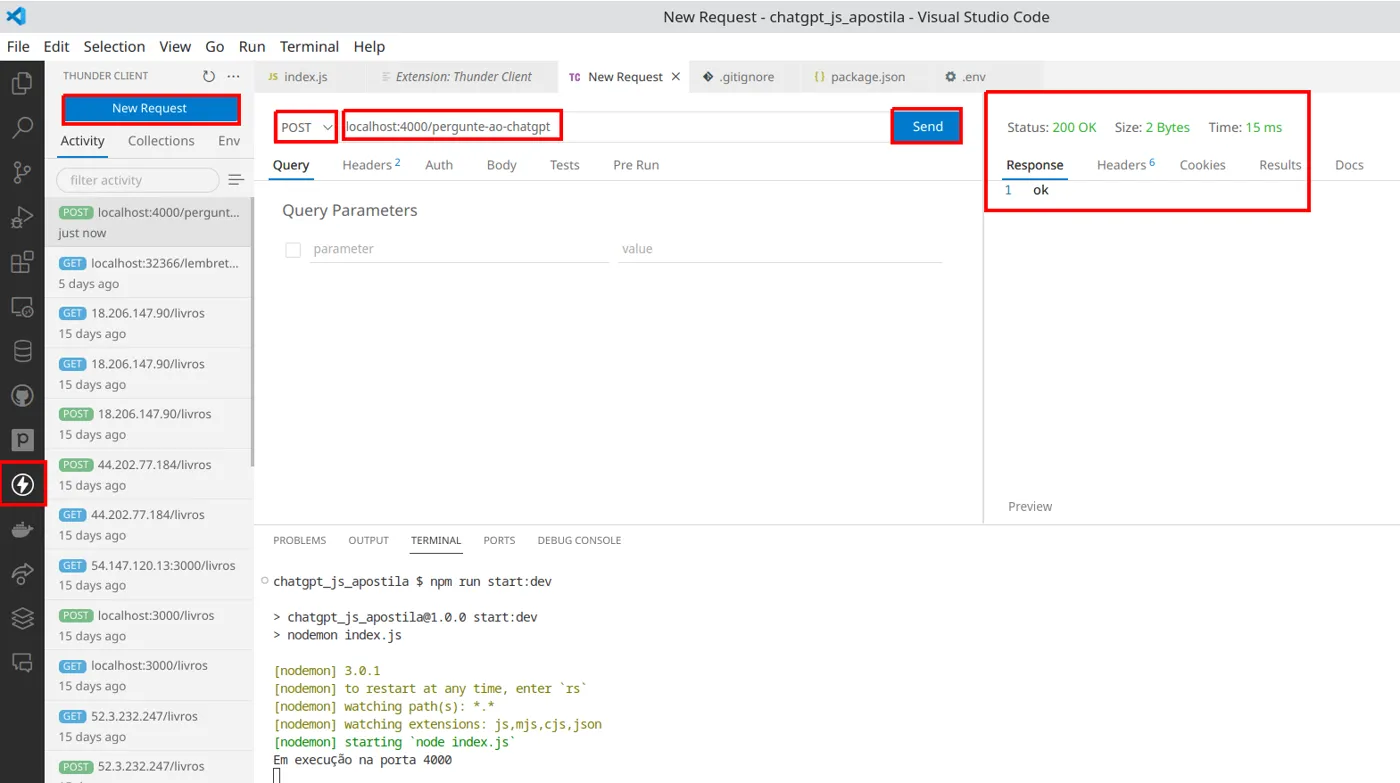Open the Remote Explorer monitor icon
This screenshot has width=1400, height=783.
pos(22,307)
